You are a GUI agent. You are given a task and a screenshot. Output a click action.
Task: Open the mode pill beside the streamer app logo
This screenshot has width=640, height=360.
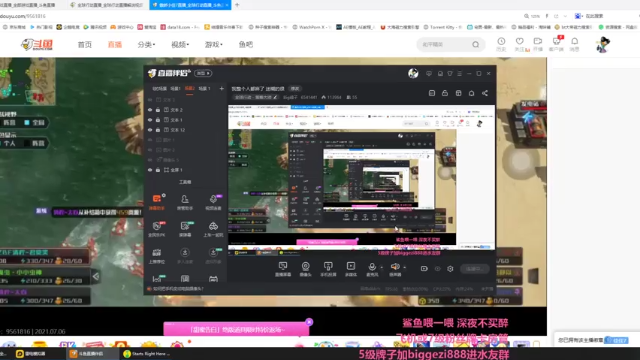point(203,73)
